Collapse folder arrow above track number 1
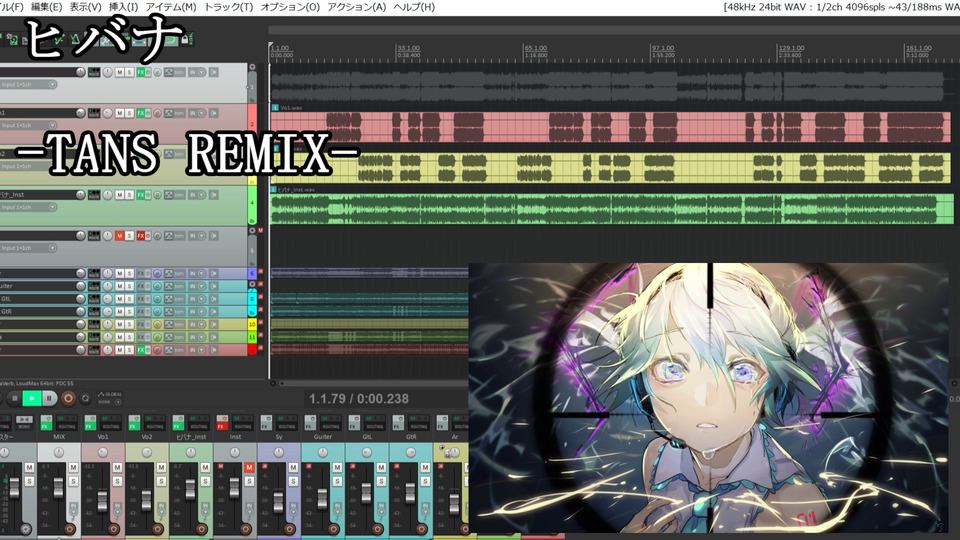960x540 pixels. [x=252, y=67]
